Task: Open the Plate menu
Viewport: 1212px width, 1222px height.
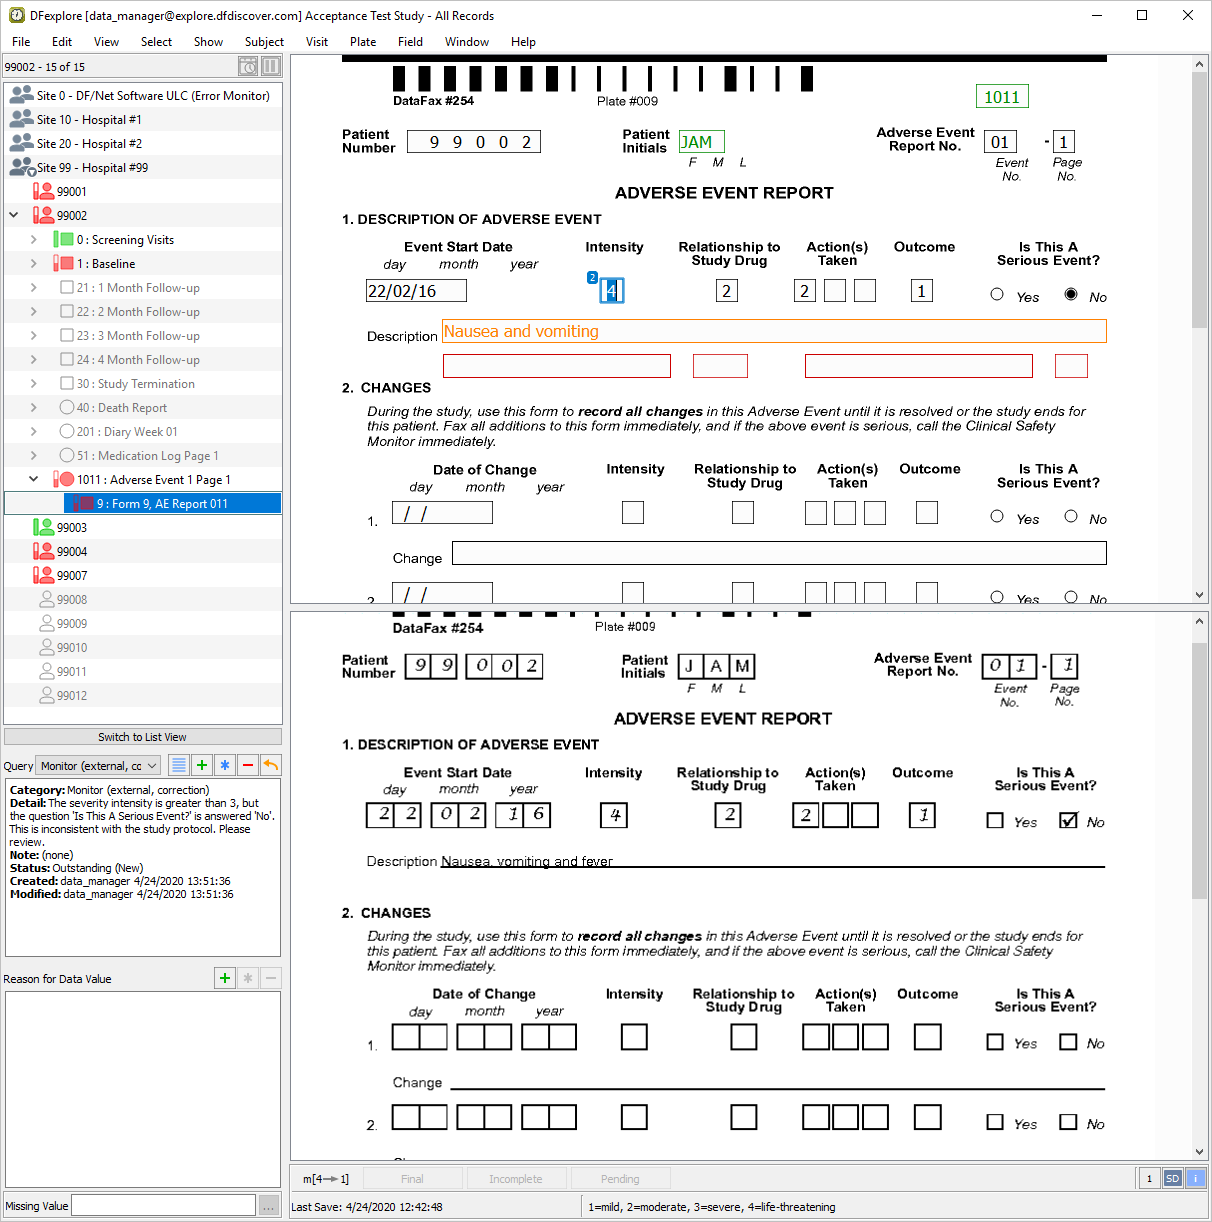Action: coord(363,42)
